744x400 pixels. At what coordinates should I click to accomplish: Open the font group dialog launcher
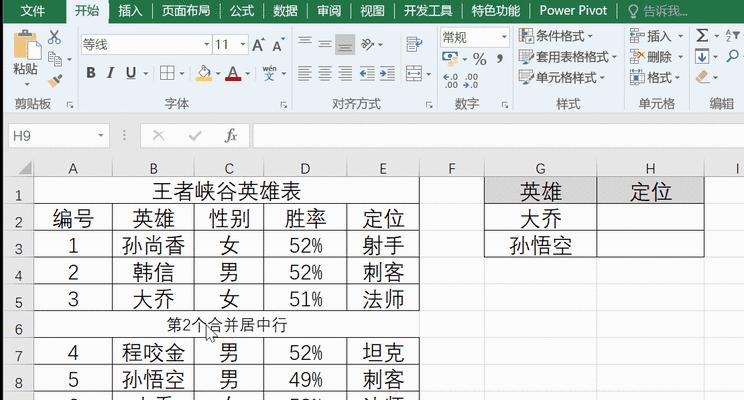click(284, 105)
